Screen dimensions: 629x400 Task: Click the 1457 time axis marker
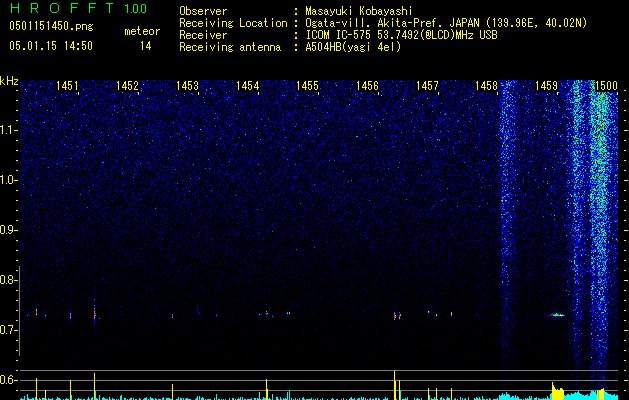coord(428,85)
